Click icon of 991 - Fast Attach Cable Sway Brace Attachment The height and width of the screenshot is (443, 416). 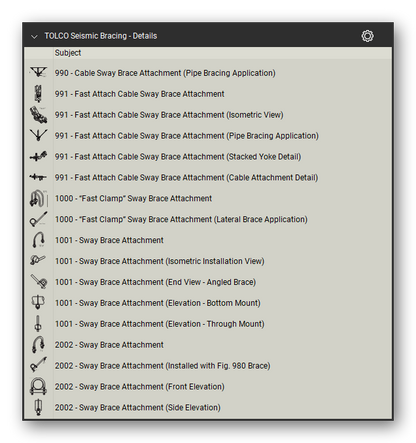click(38, 93)
